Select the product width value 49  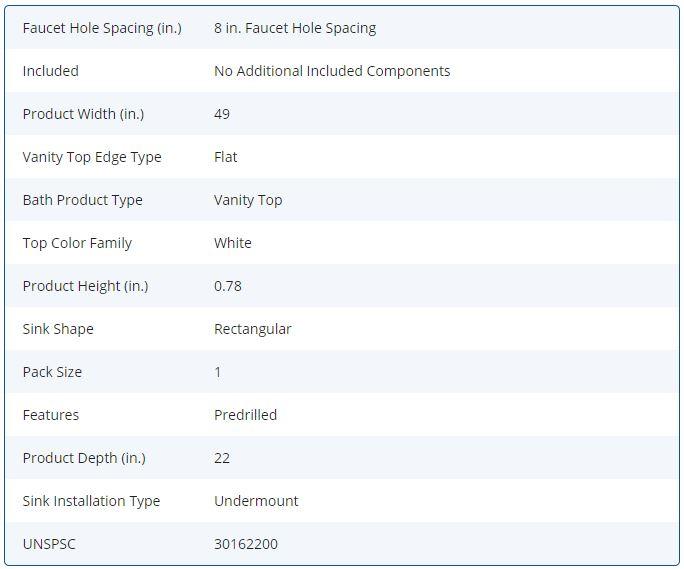point(222,114)
